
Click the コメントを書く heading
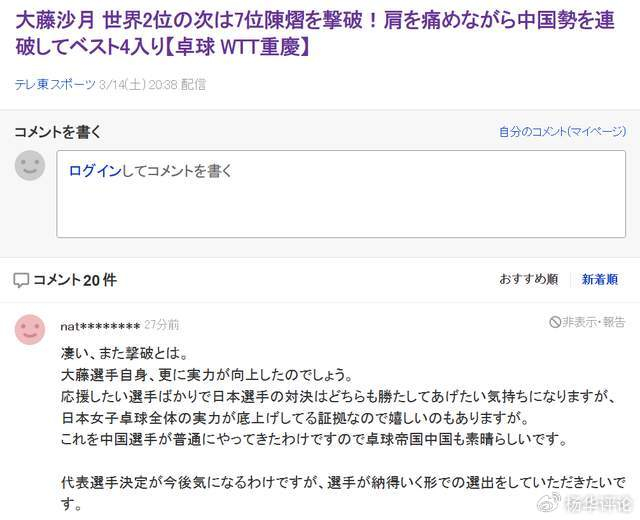point(58,132)
